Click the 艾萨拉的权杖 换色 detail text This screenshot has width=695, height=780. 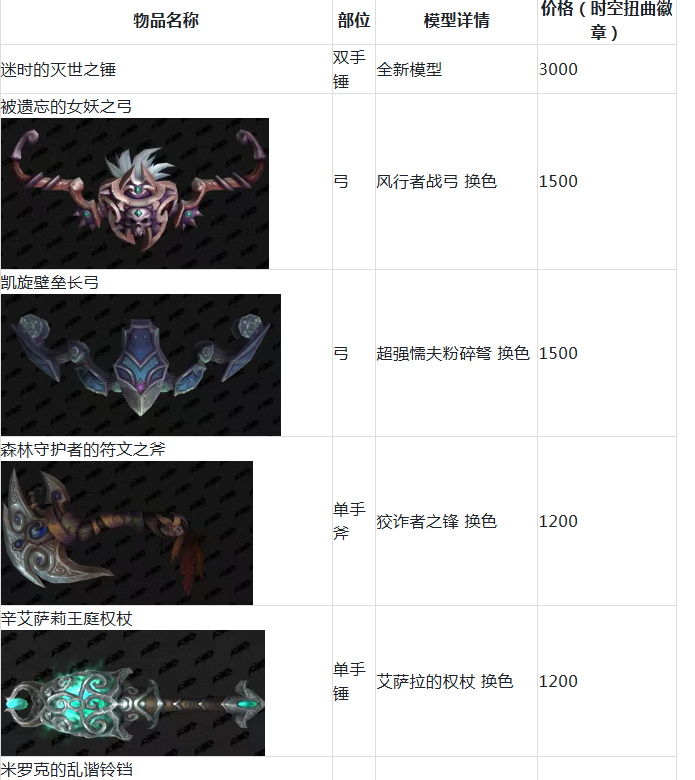[445, 682]
